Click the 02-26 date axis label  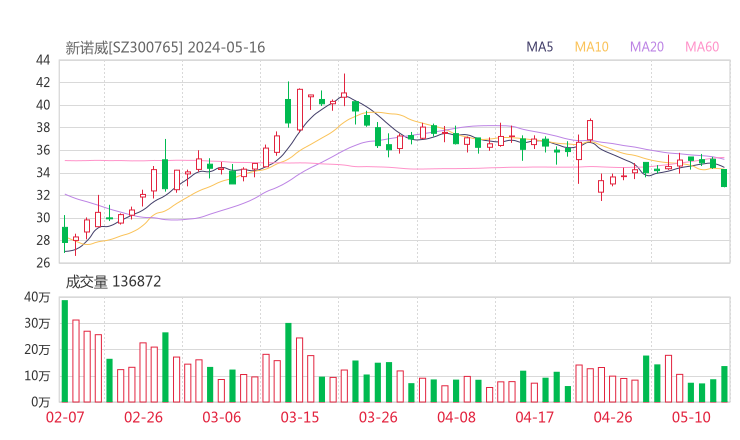pos(143,417)
